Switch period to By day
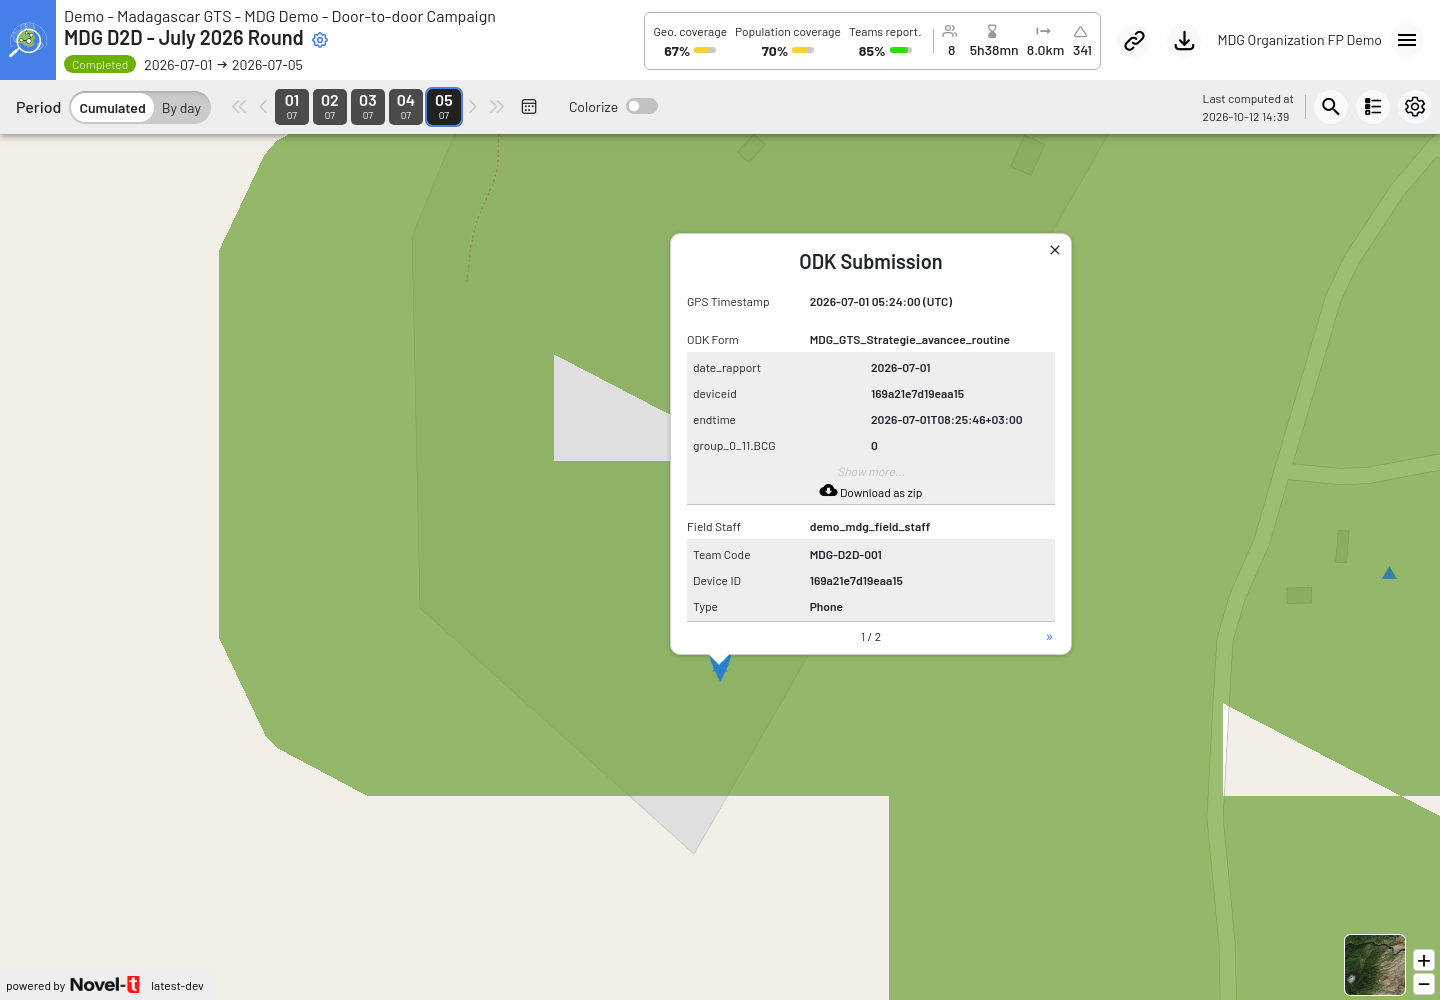Screen dimensions: 1440x1000 [x=181, y=108]
